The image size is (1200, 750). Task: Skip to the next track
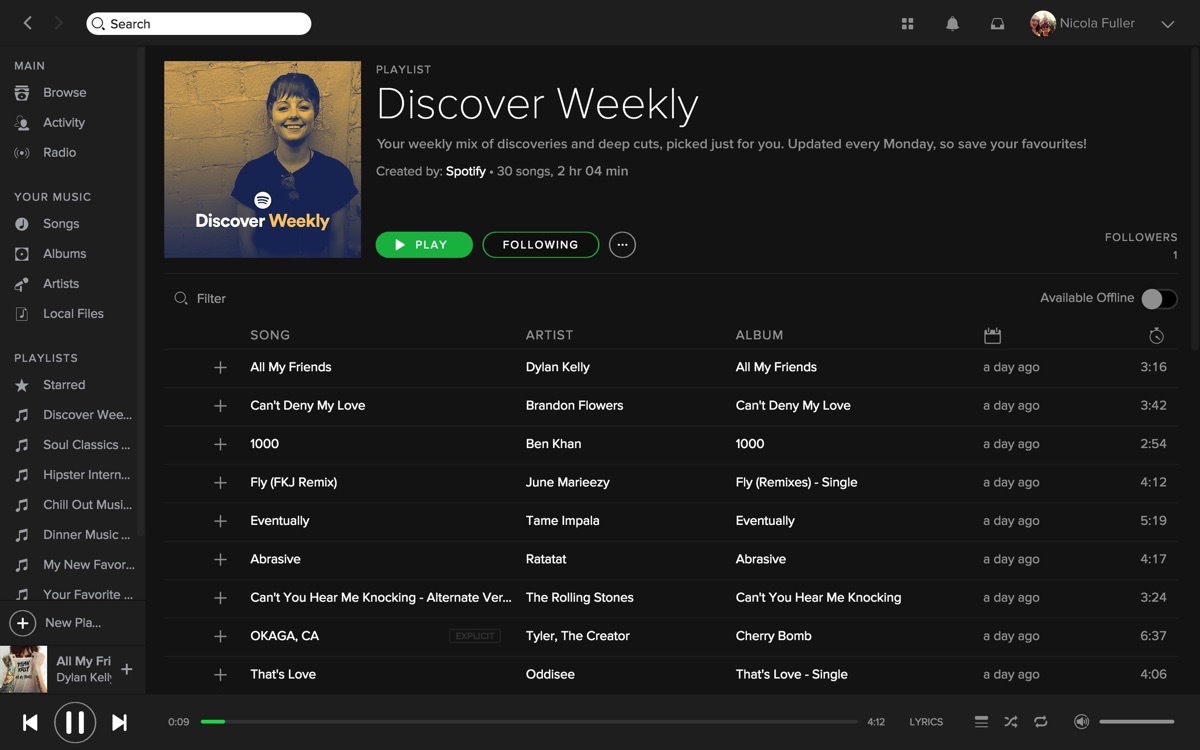(119, 722)
